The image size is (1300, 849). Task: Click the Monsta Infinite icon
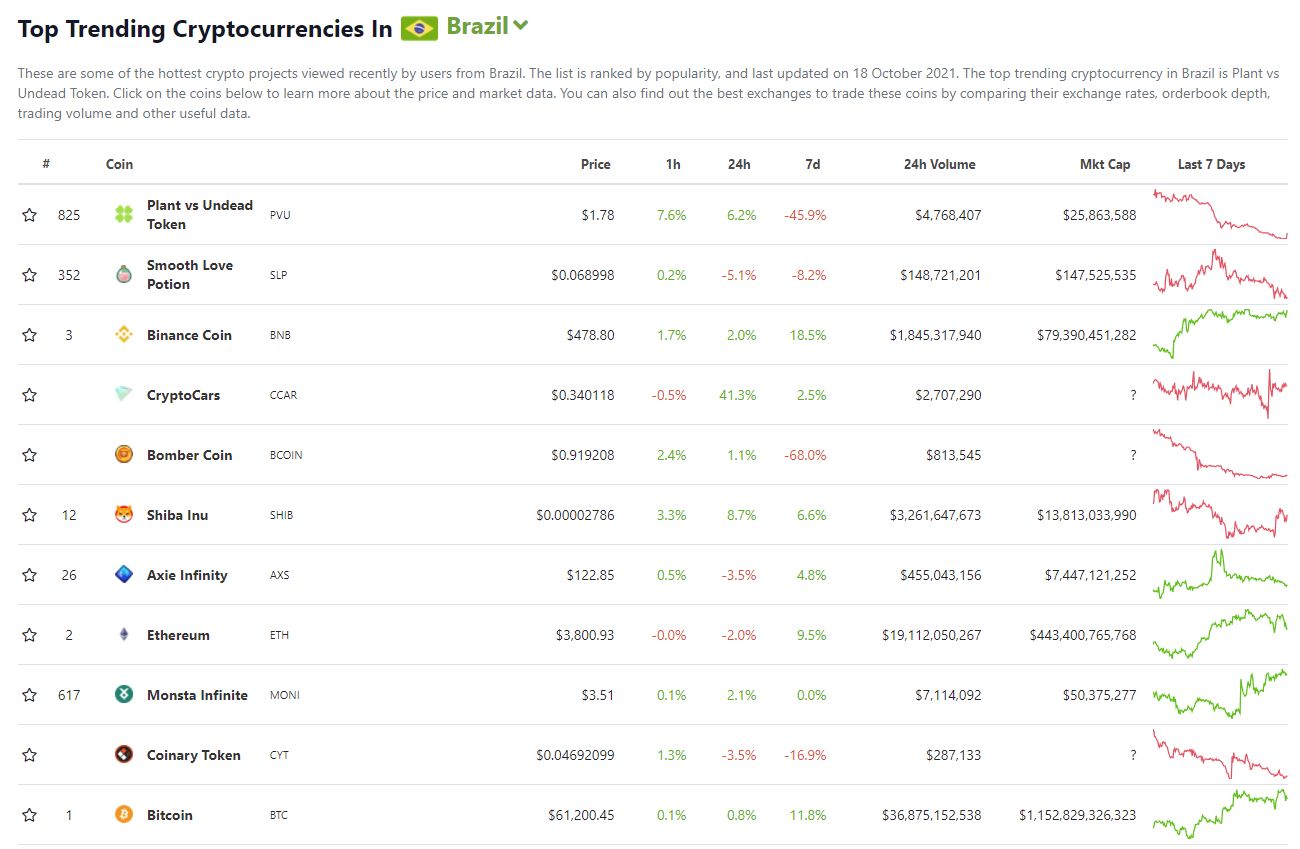pyautogui.click(x=124, y=694)
